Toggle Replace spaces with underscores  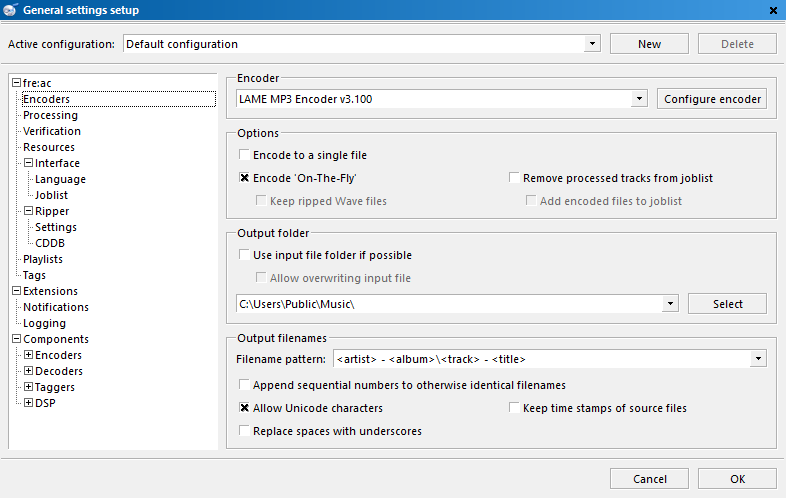click(244, 430)
